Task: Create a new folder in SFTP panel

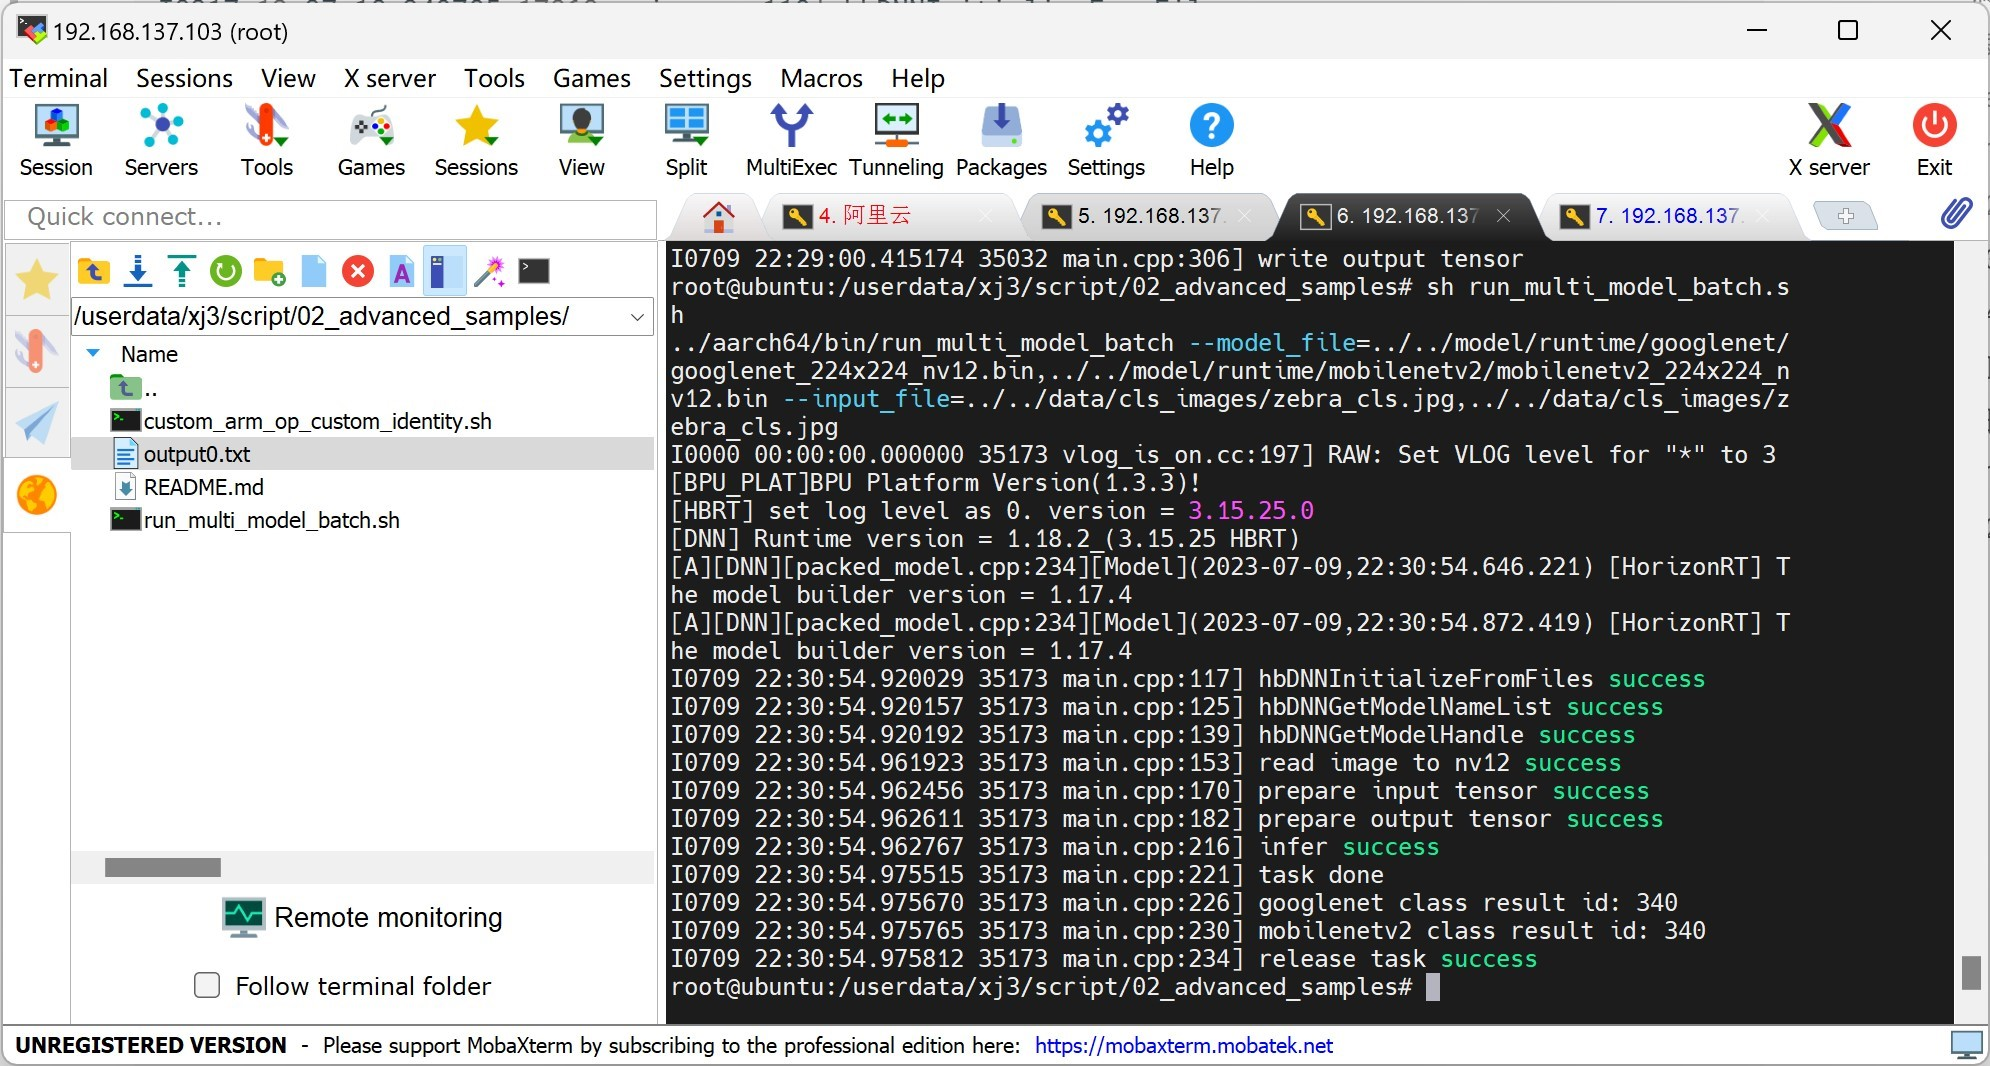Action: [269, 271]
